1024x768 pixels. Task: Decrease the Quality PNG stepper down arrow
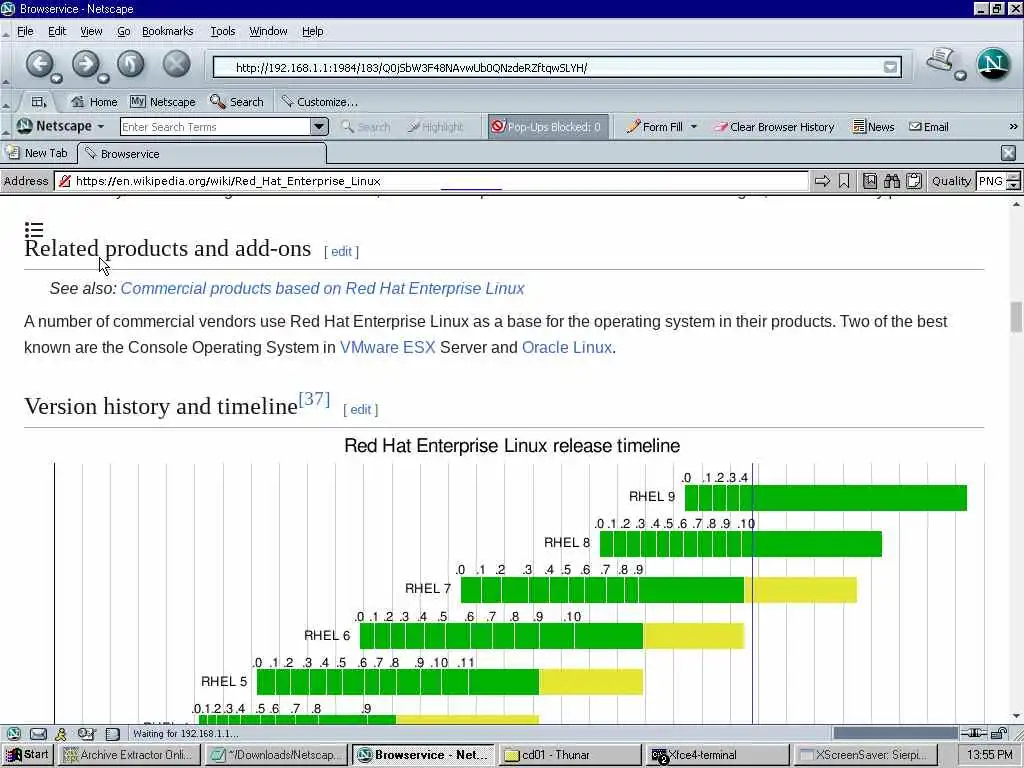1014,186
